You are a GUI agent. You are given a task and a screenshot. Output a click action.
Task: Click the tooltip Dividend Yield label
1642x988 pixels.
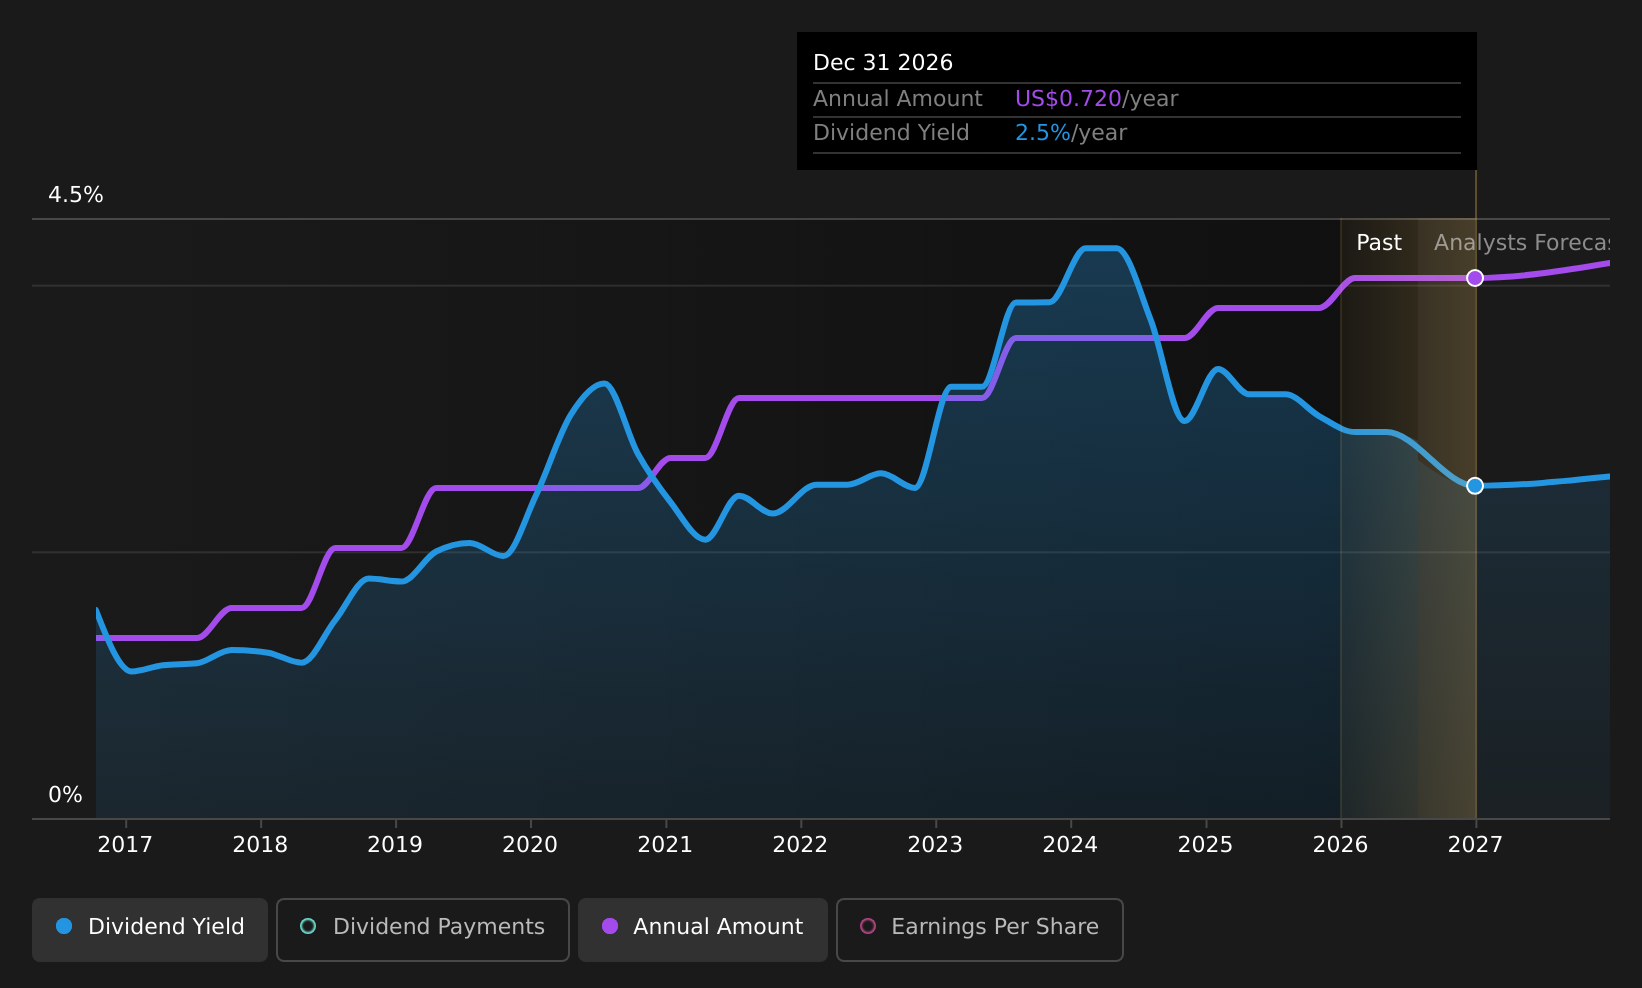point(891,133)
